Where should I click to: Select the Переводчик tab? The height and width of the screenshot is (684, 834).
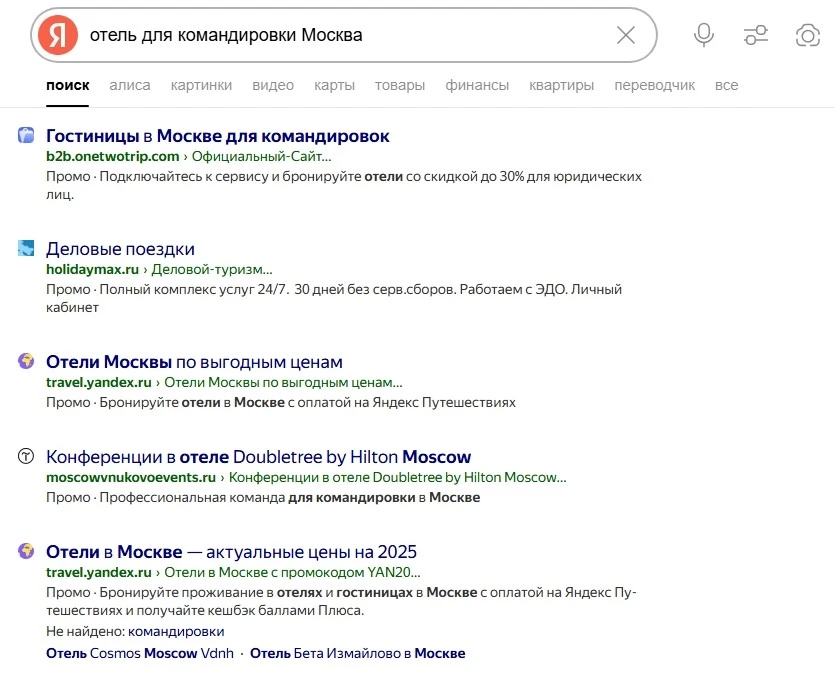pyautogui.click(x=654, y=85)
